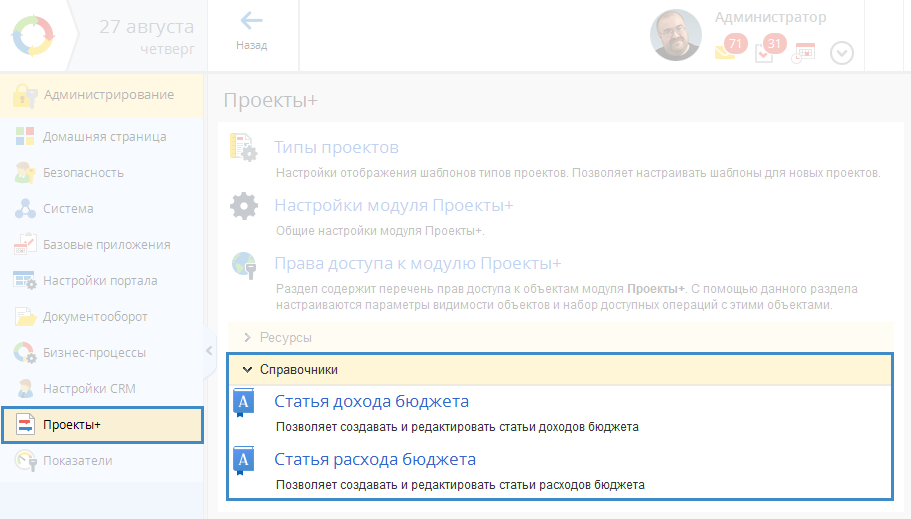The image size is (911, 519).
Task: Open Безопасность sidebar section
Action: (83, 173)
